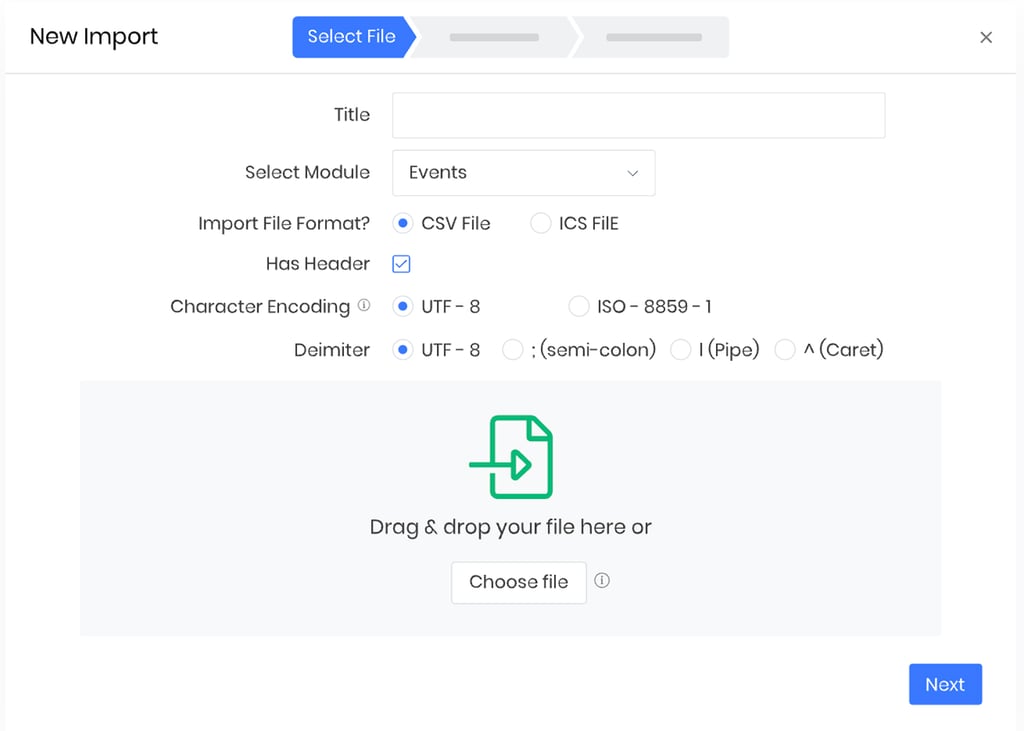
Task: Click the Title input field
Action: (x=638, y=115)
